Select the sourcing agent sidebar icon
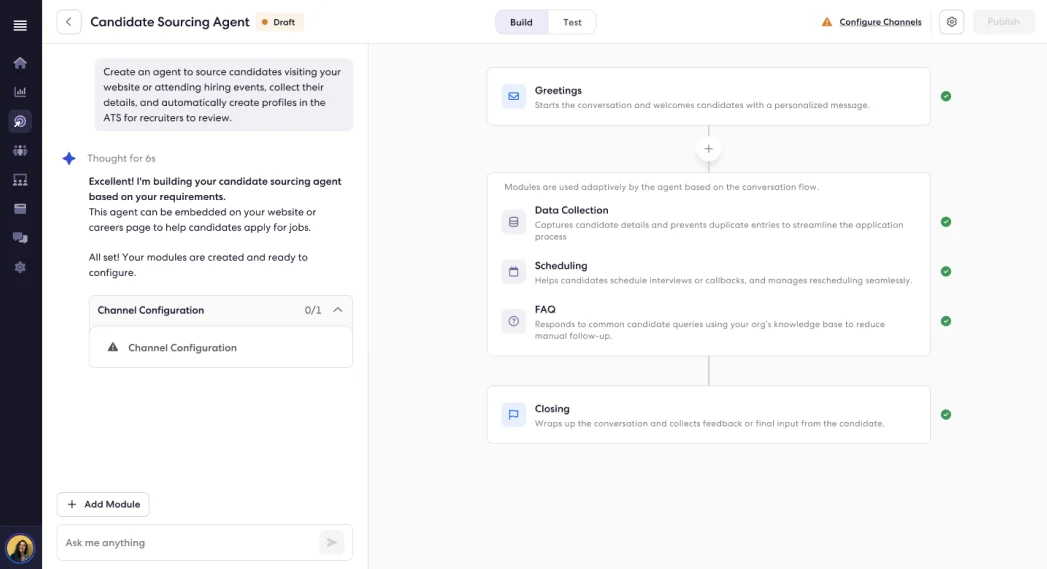Screen dimensions: 1047x569 tap(20, 122)
